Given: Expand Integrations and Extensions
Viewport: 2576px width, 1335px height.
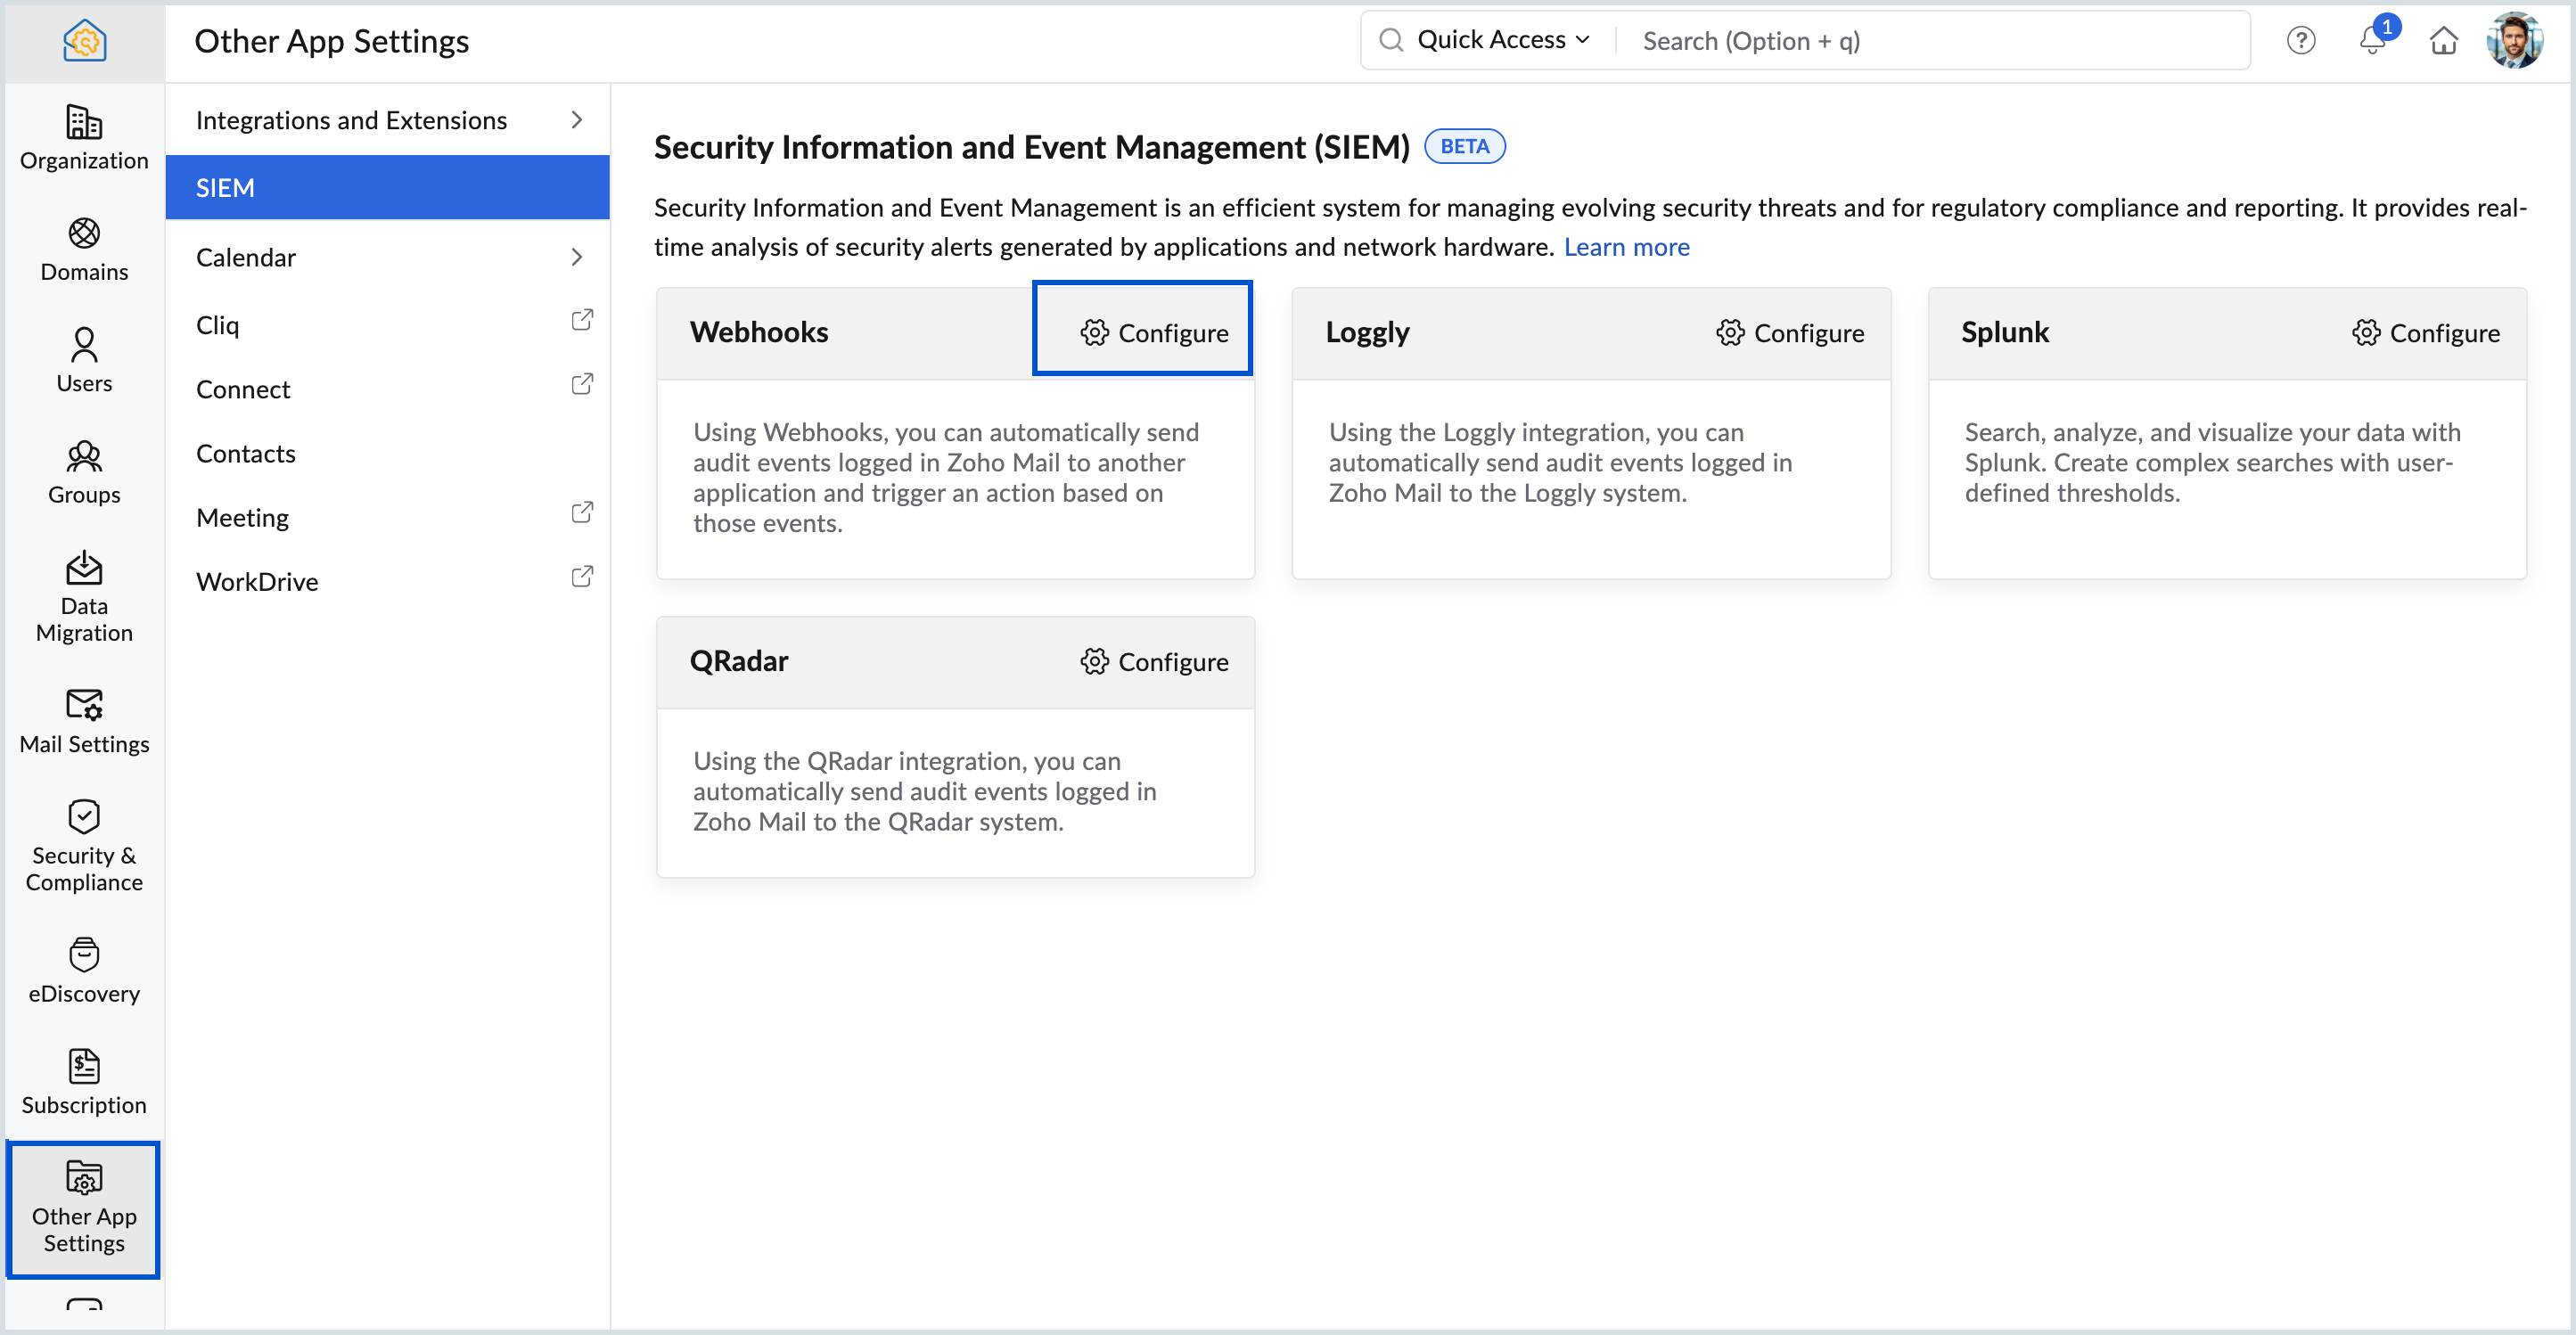Looking at the screenshot, I should coord(351,120).
